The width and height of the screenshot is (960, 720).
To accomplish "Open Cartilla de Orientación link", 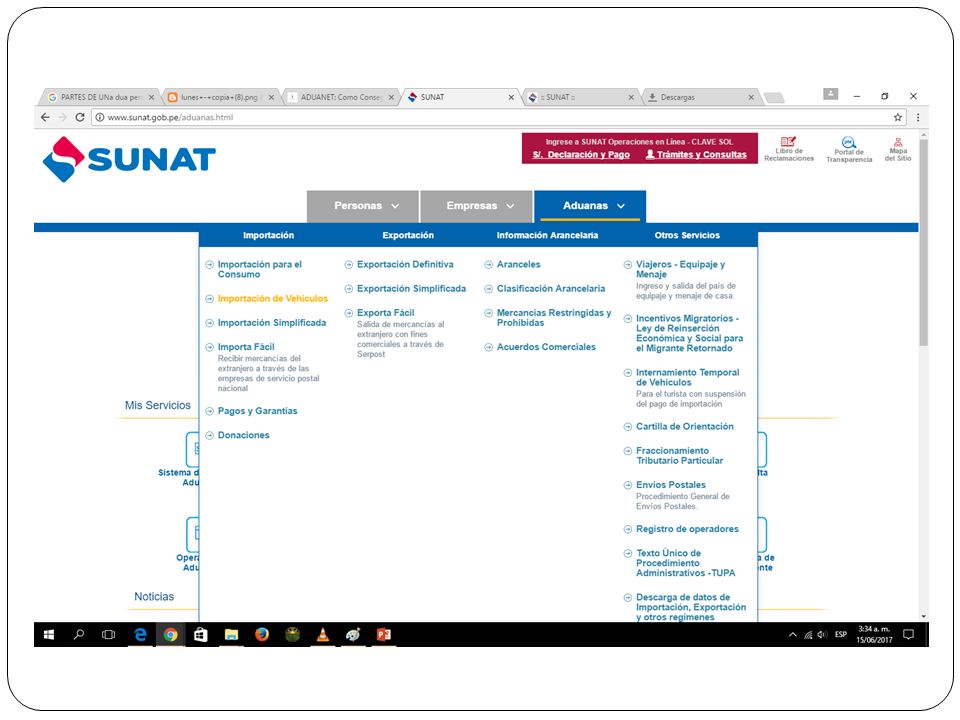I will (x=684, y=427).
